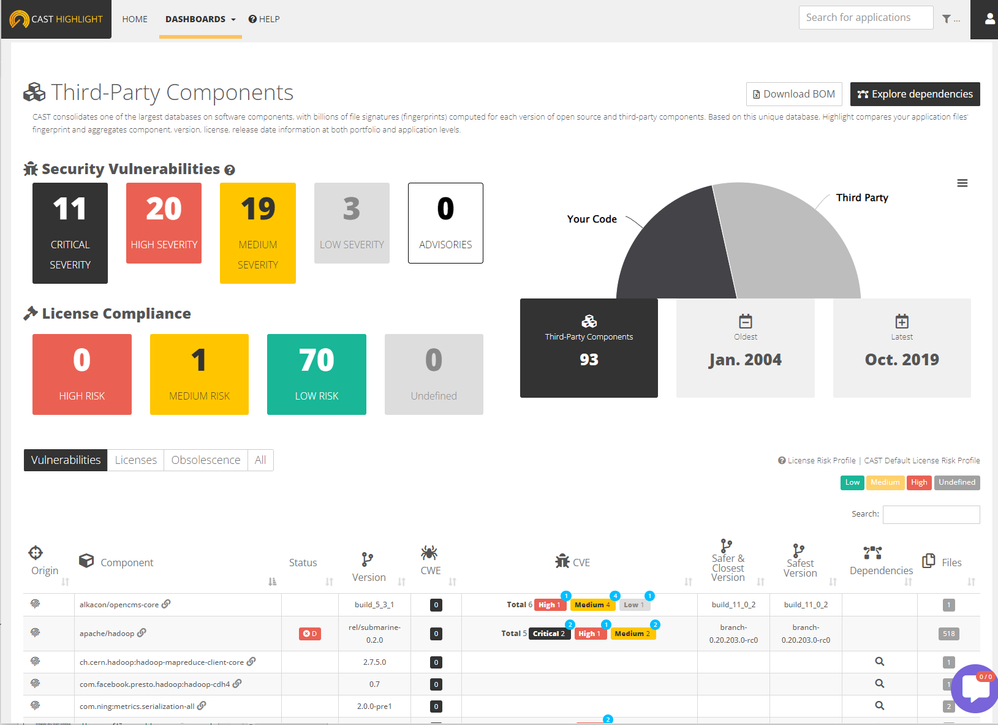
Task: Click link icon beside com.facebook.presto.hadoop:hadoop-cdh4
Action: tap(237, 684)
